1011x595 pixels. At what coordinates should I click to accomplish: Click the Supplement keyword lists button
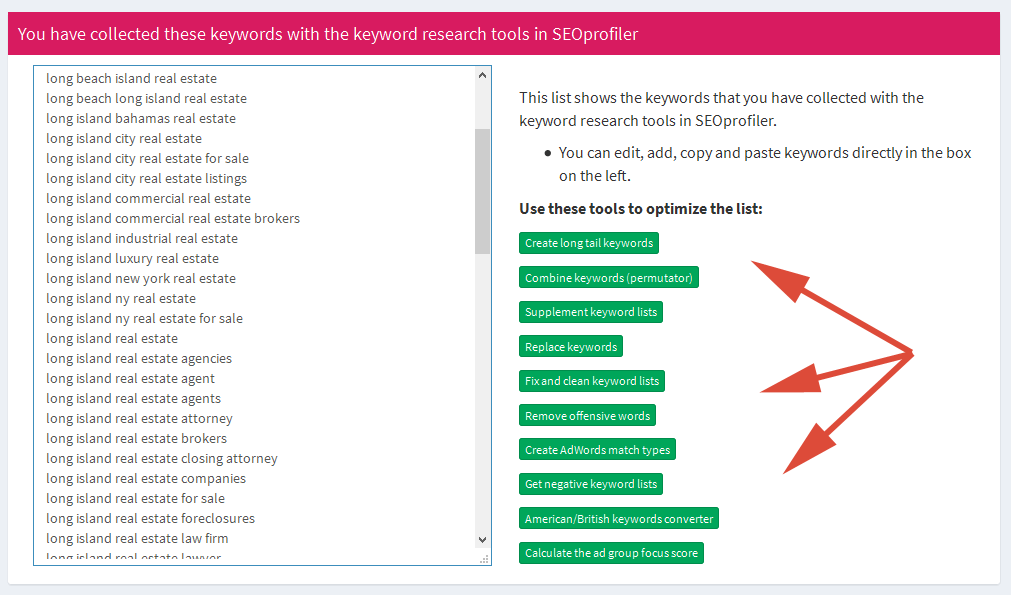pos(590,311)
